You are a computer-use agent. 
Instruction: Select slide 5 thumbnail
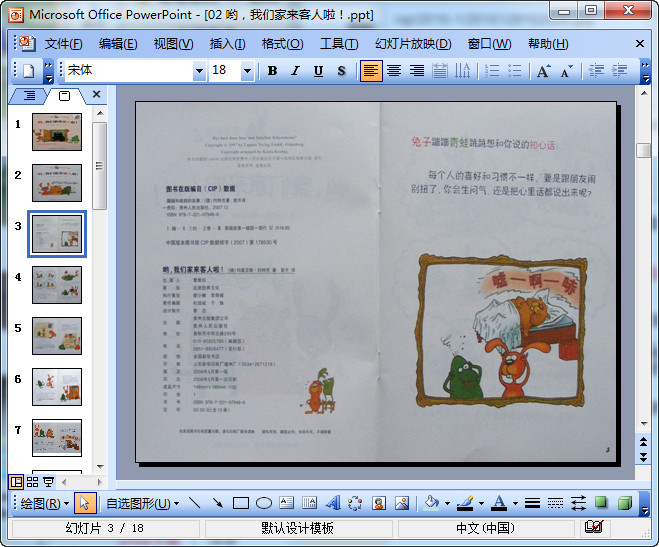pos(57,336)
